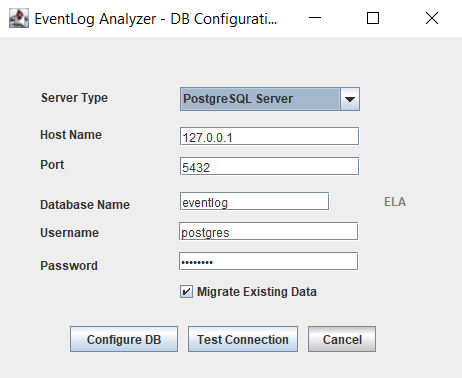
Task: Click the Host Name input field
Action: [x=269, y=136]
